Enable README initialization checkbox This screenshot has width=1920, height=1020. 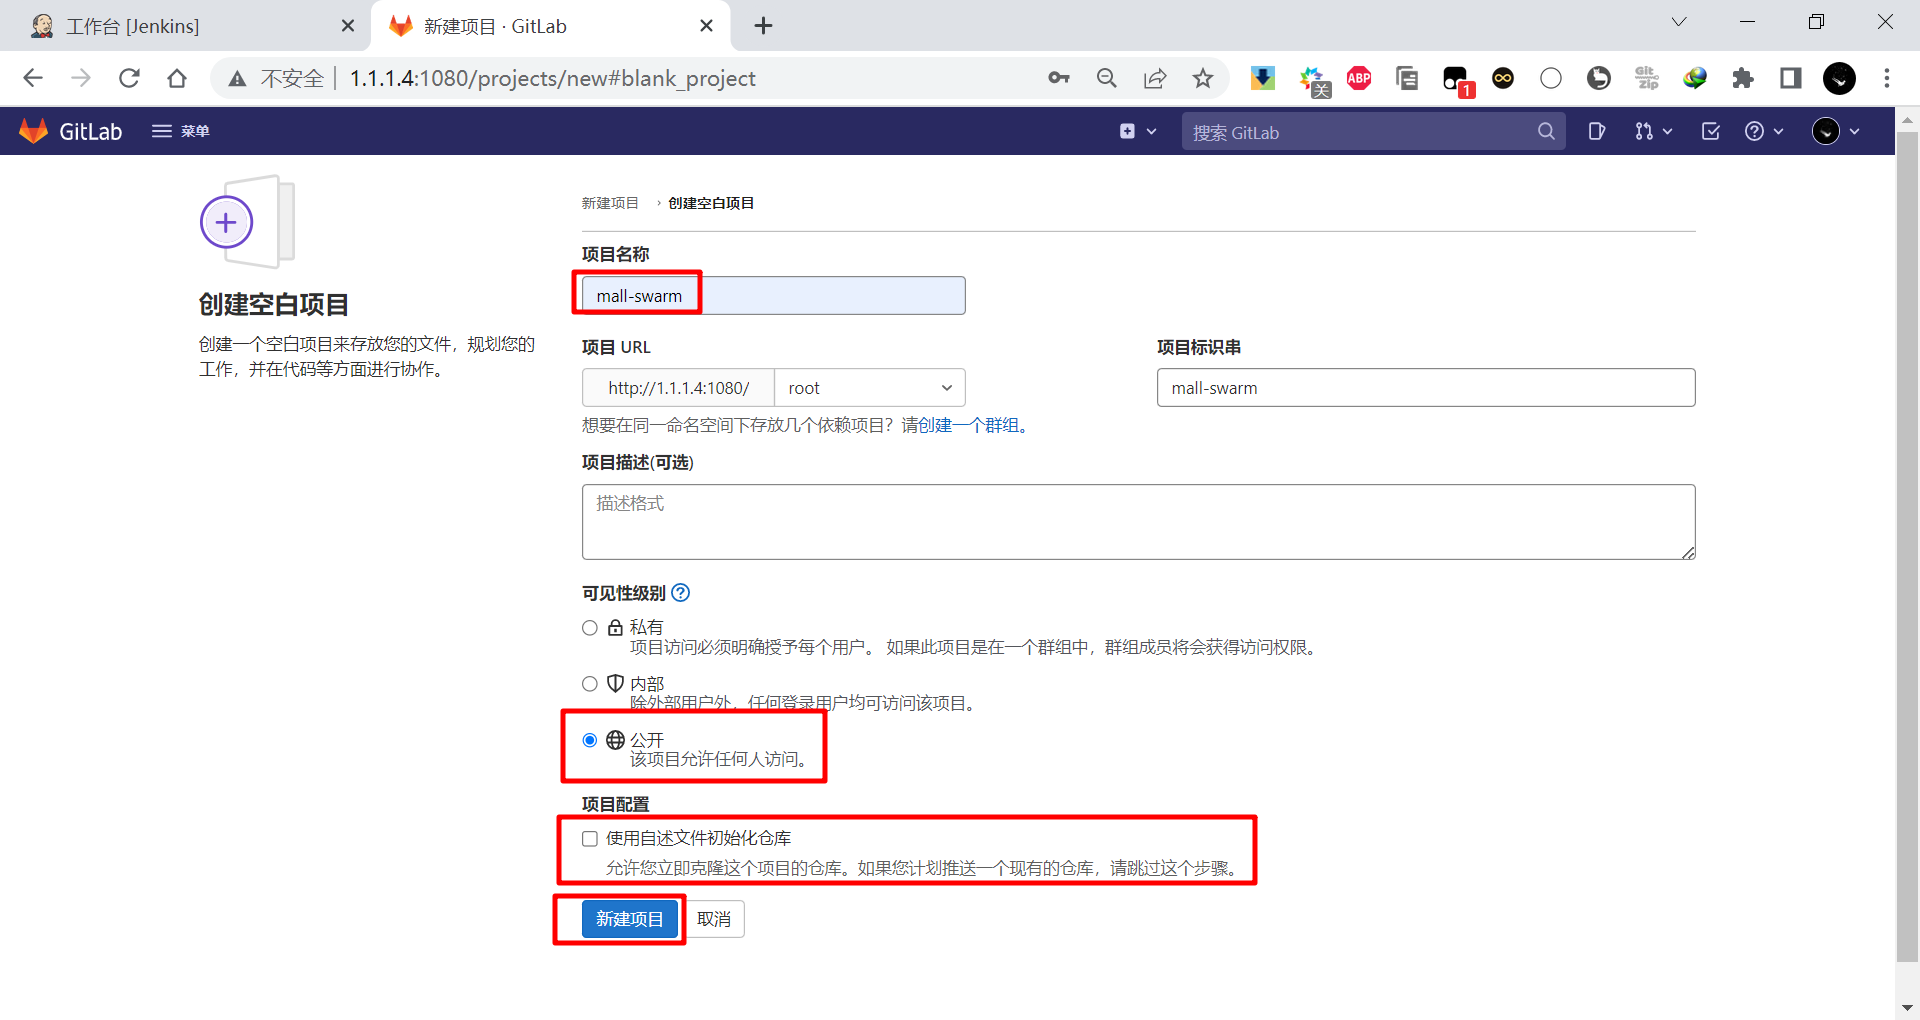tap(590, 839)
